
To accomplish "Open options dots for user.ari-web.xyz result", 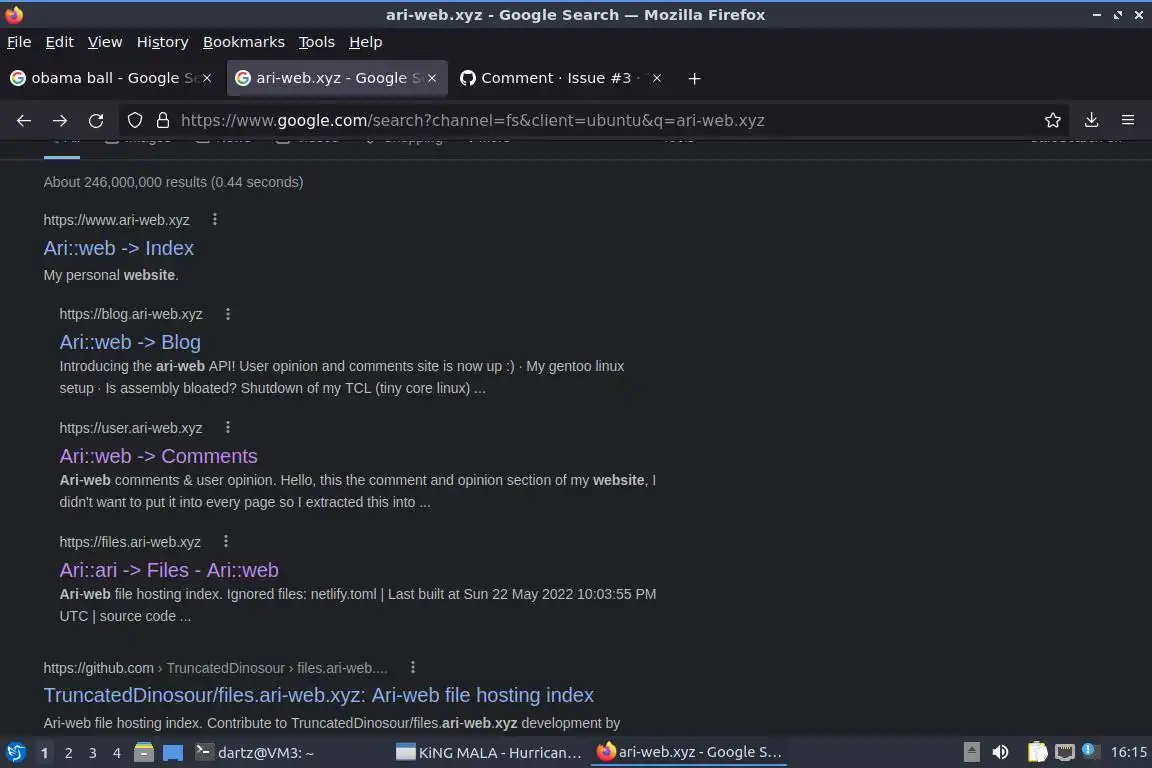I will coord(228,427).
